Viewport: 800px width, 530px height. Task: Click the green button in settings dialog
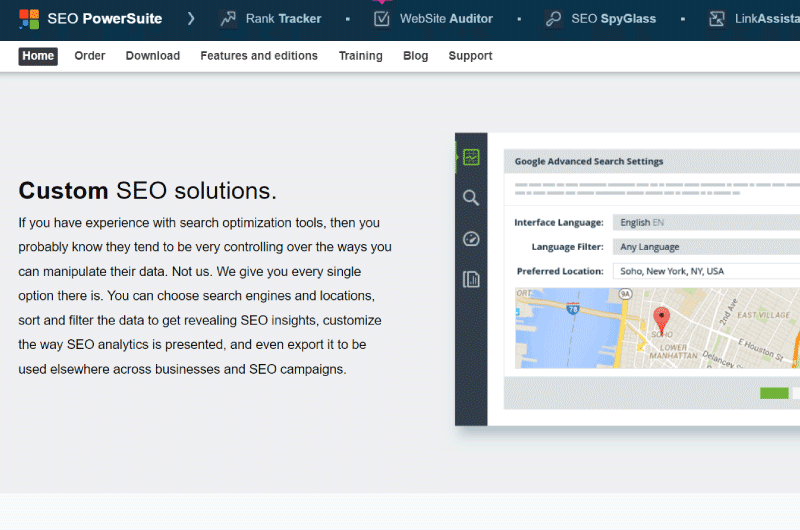(774, 393)
